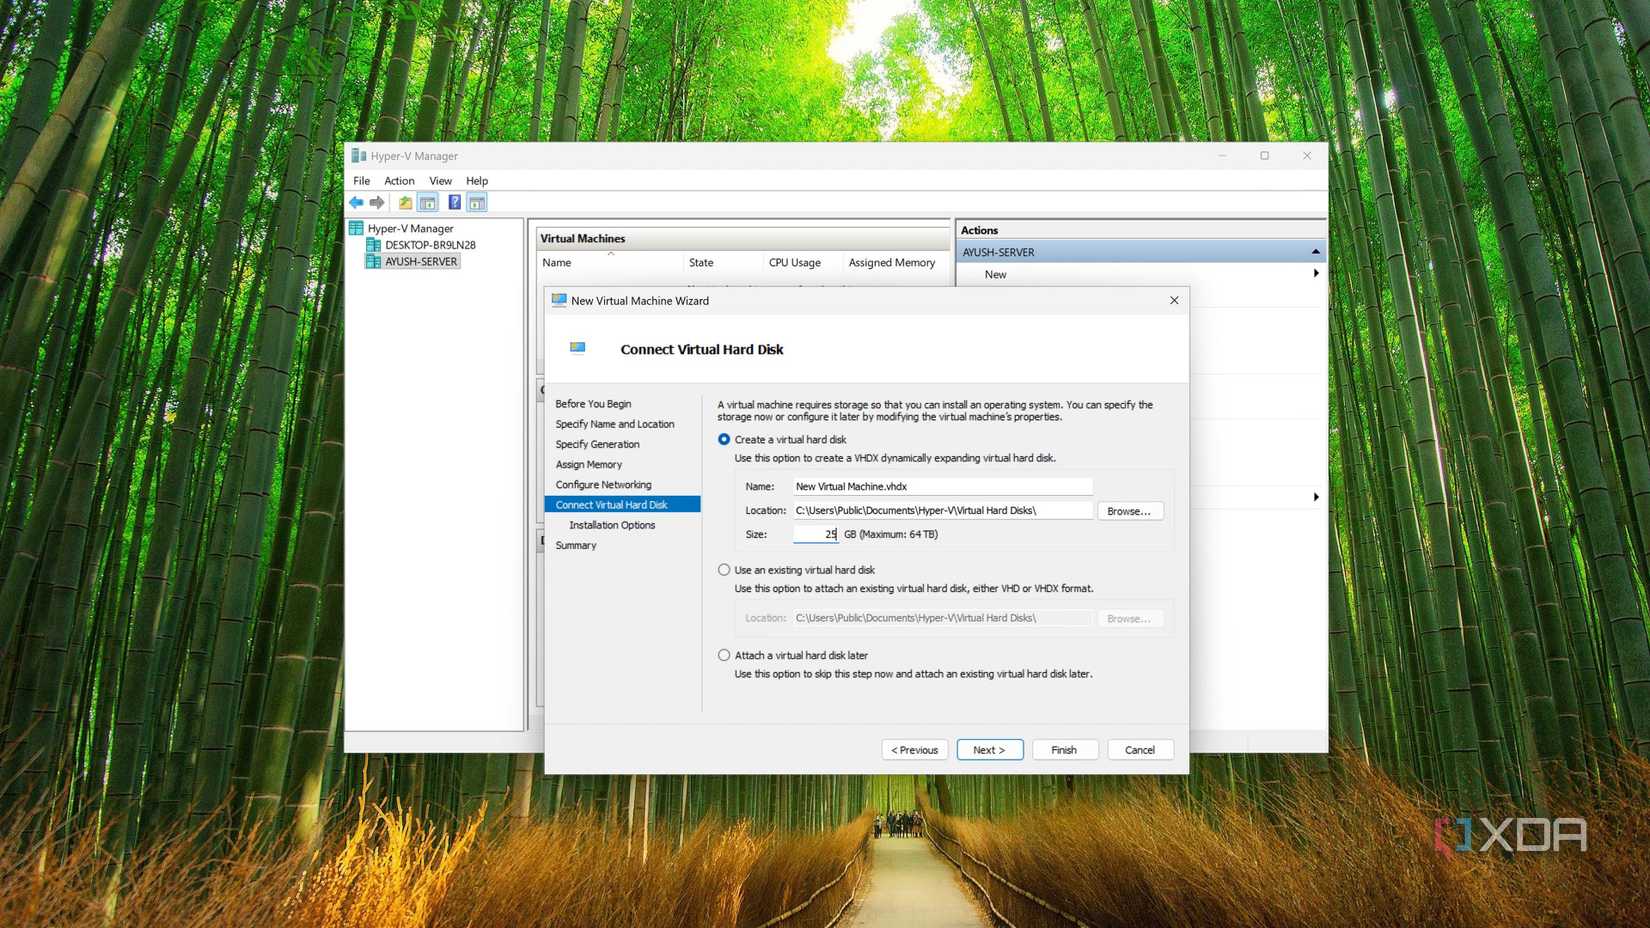Select the Create a virtual hard disk option
The width and height of the screenshot is (1650, 928).
point(723,439)
